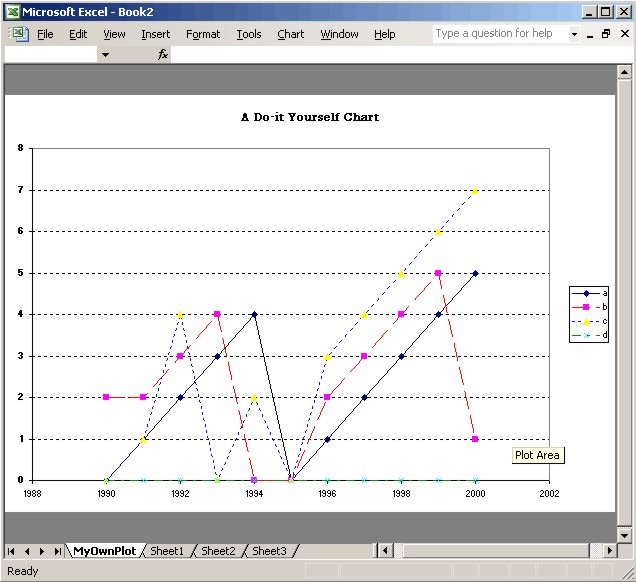Jump to first sheet tab arrow
Viewport: 636px width, 582px height.
click(x=12, y=551)
